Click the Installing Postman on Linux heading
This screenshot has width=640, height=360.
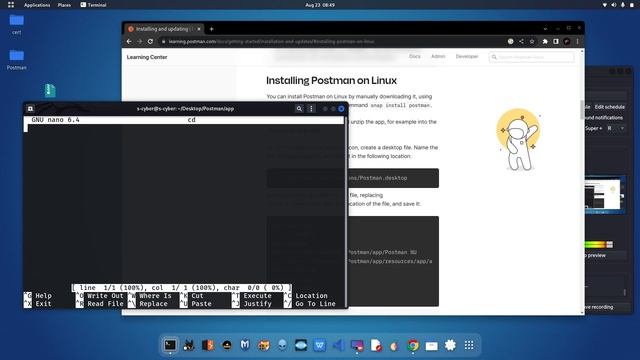pyautogui.click(x=331, y=80)
